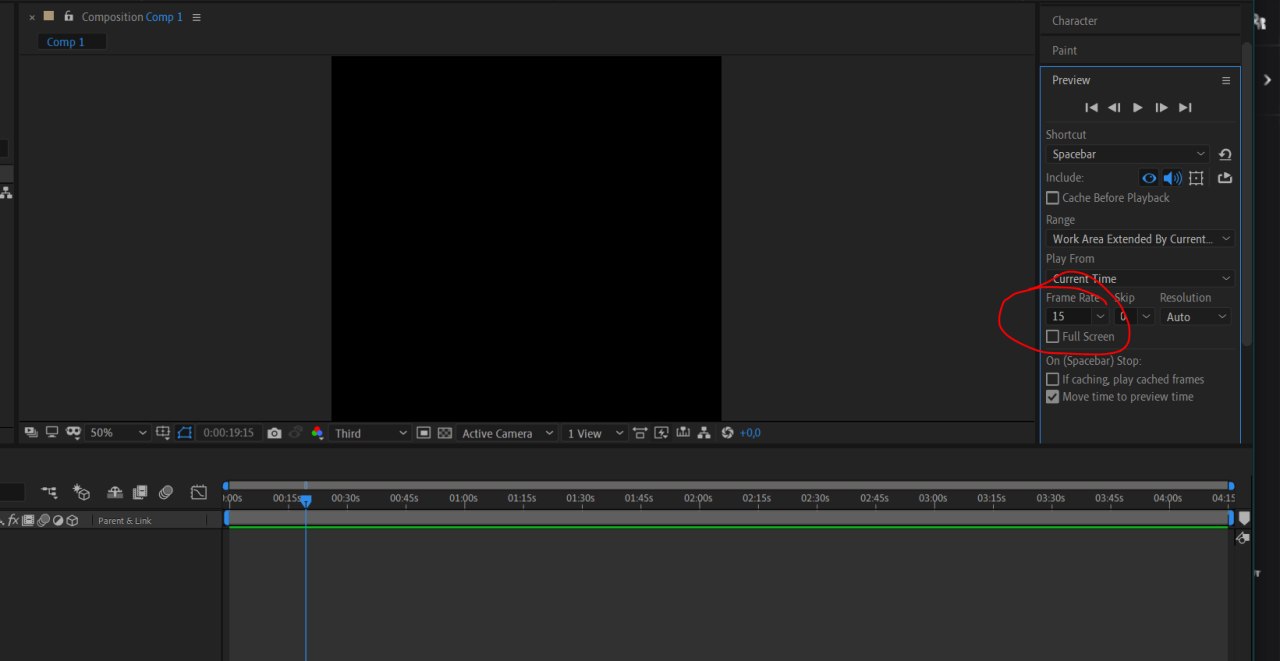Step back one frame in Preview
The height and width of the screenshot is (661, 1280).
(x=1114, y=108)
